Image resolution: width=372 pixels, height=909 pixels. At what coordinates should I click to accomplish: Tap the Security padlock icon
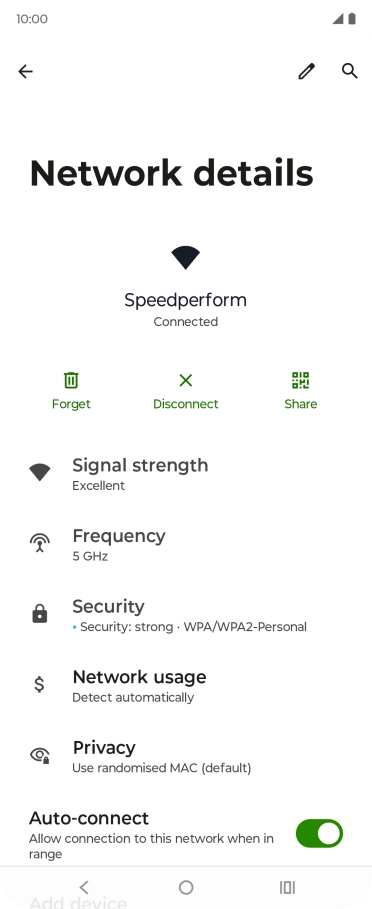(39, 613)
